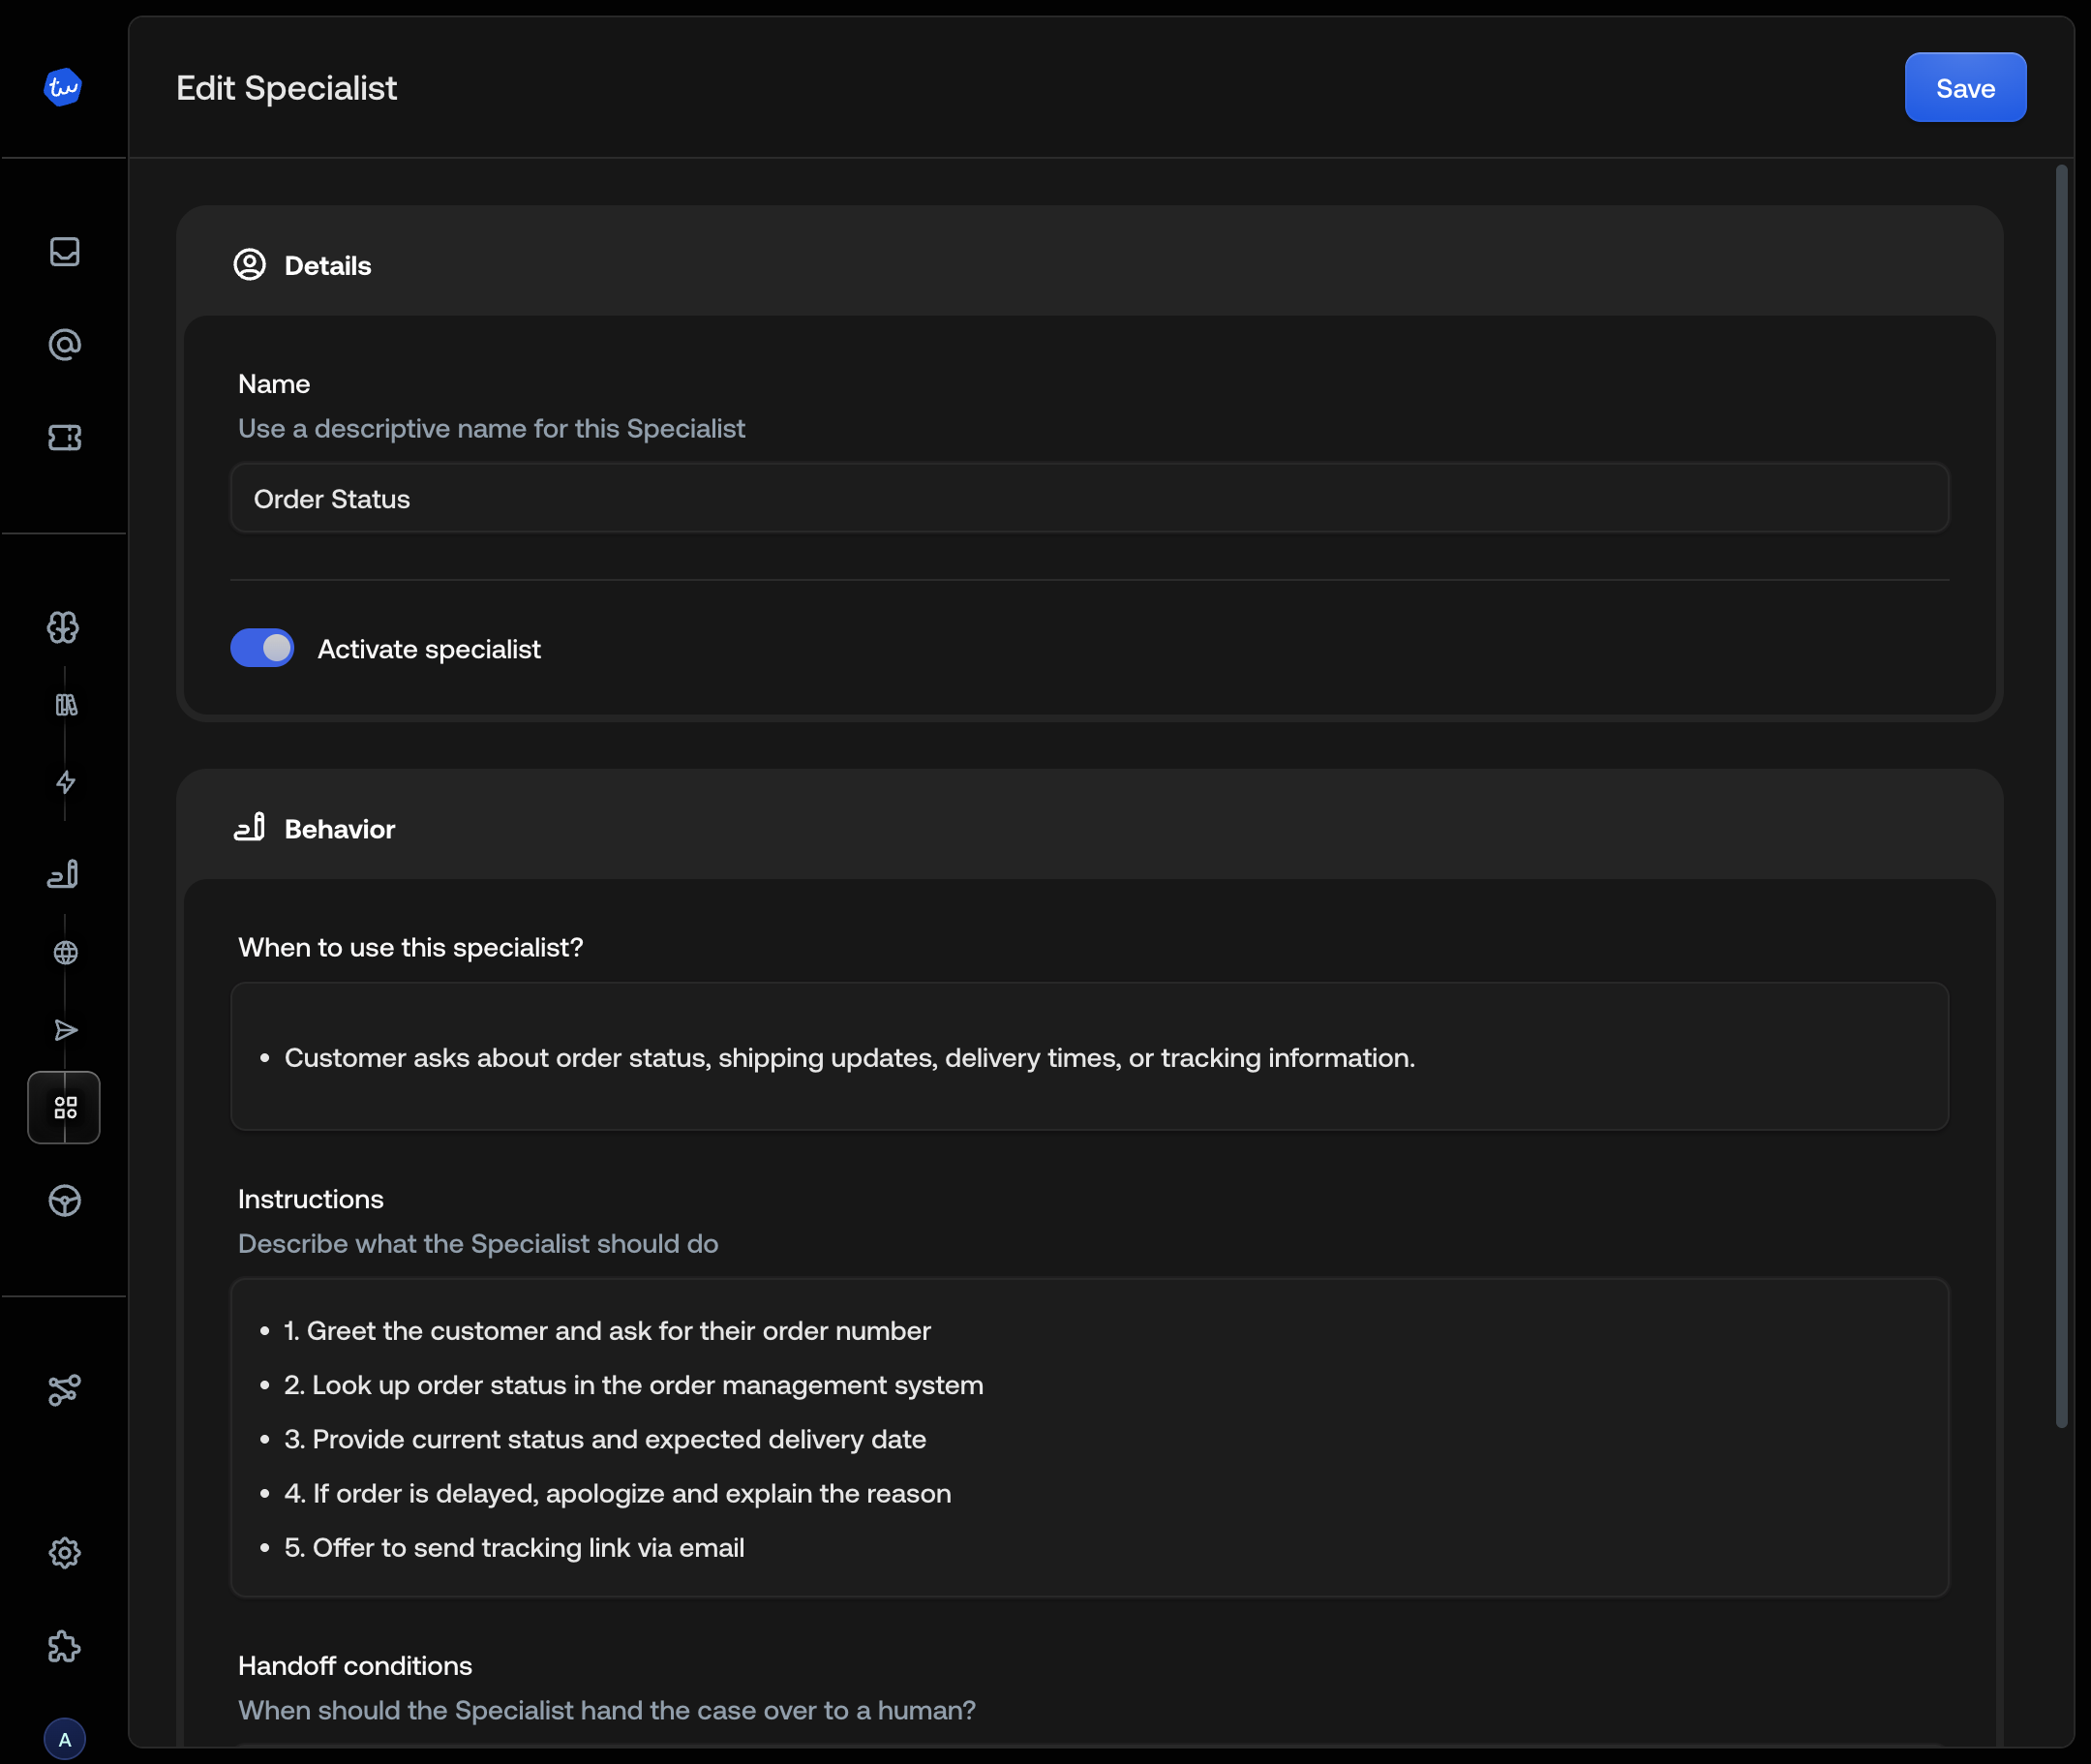Click into the Instructions text area

[1089, 1438]
